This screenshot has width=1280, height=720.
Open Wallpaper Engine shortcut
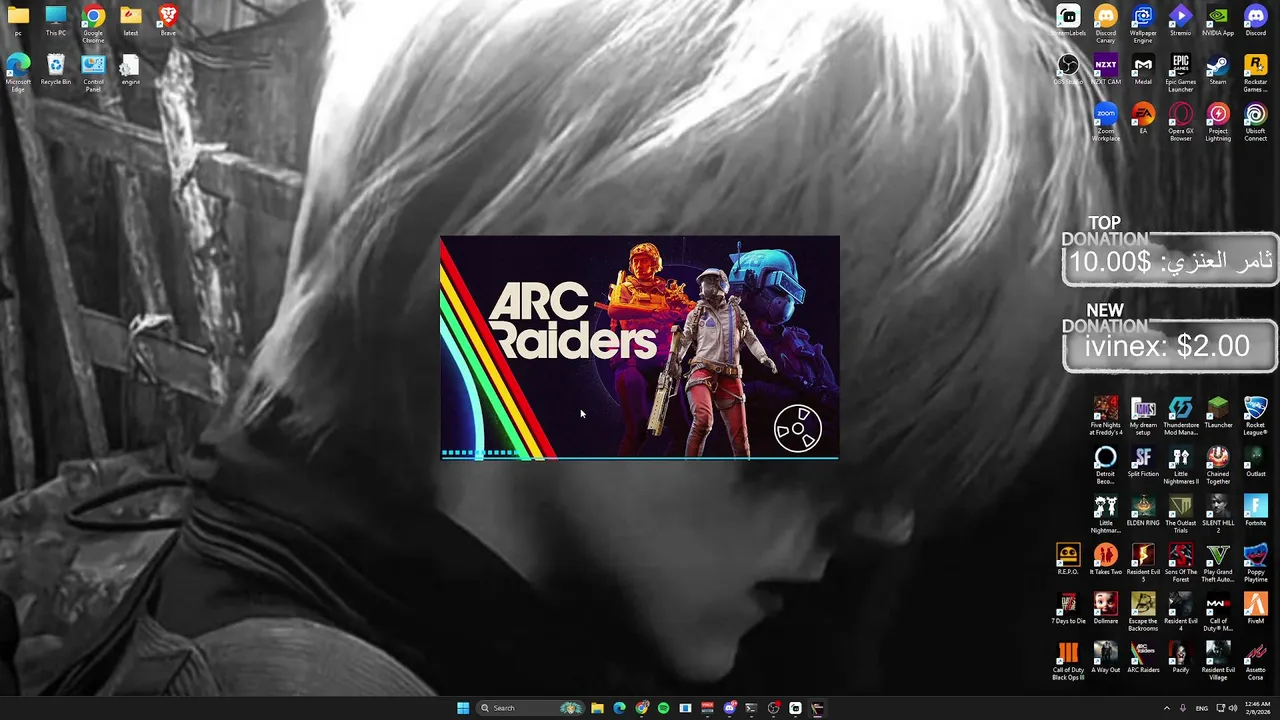tap(1143, 24)
